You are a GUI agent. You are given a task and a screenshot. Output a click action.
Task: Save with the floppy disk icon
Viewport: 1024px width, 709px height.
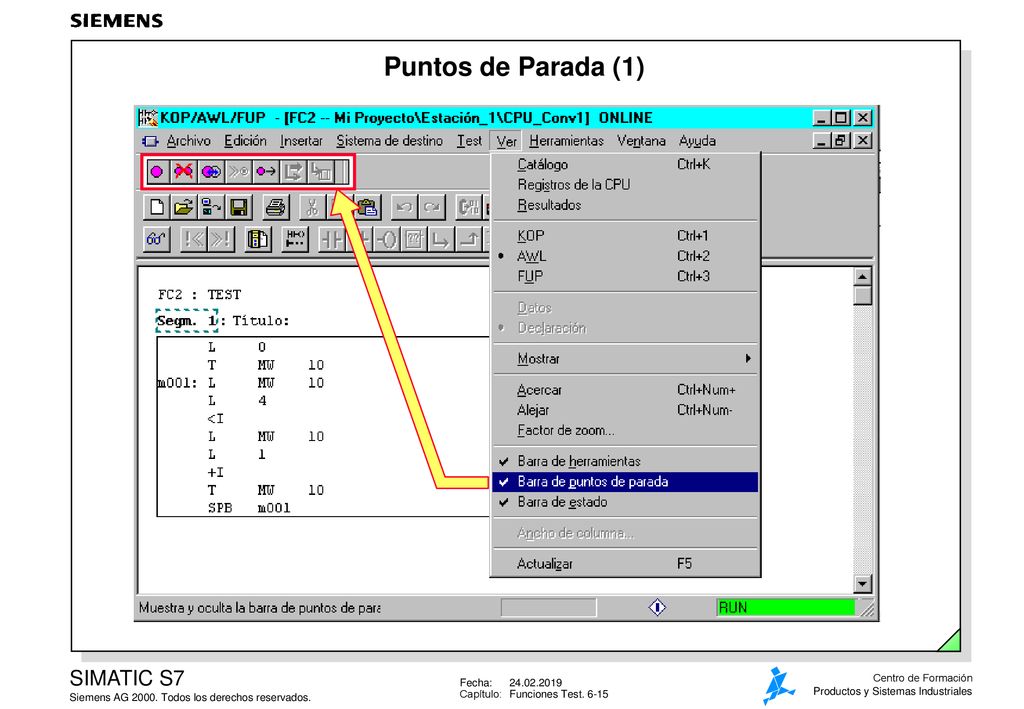pyautogui.click(x=238, y=208)
